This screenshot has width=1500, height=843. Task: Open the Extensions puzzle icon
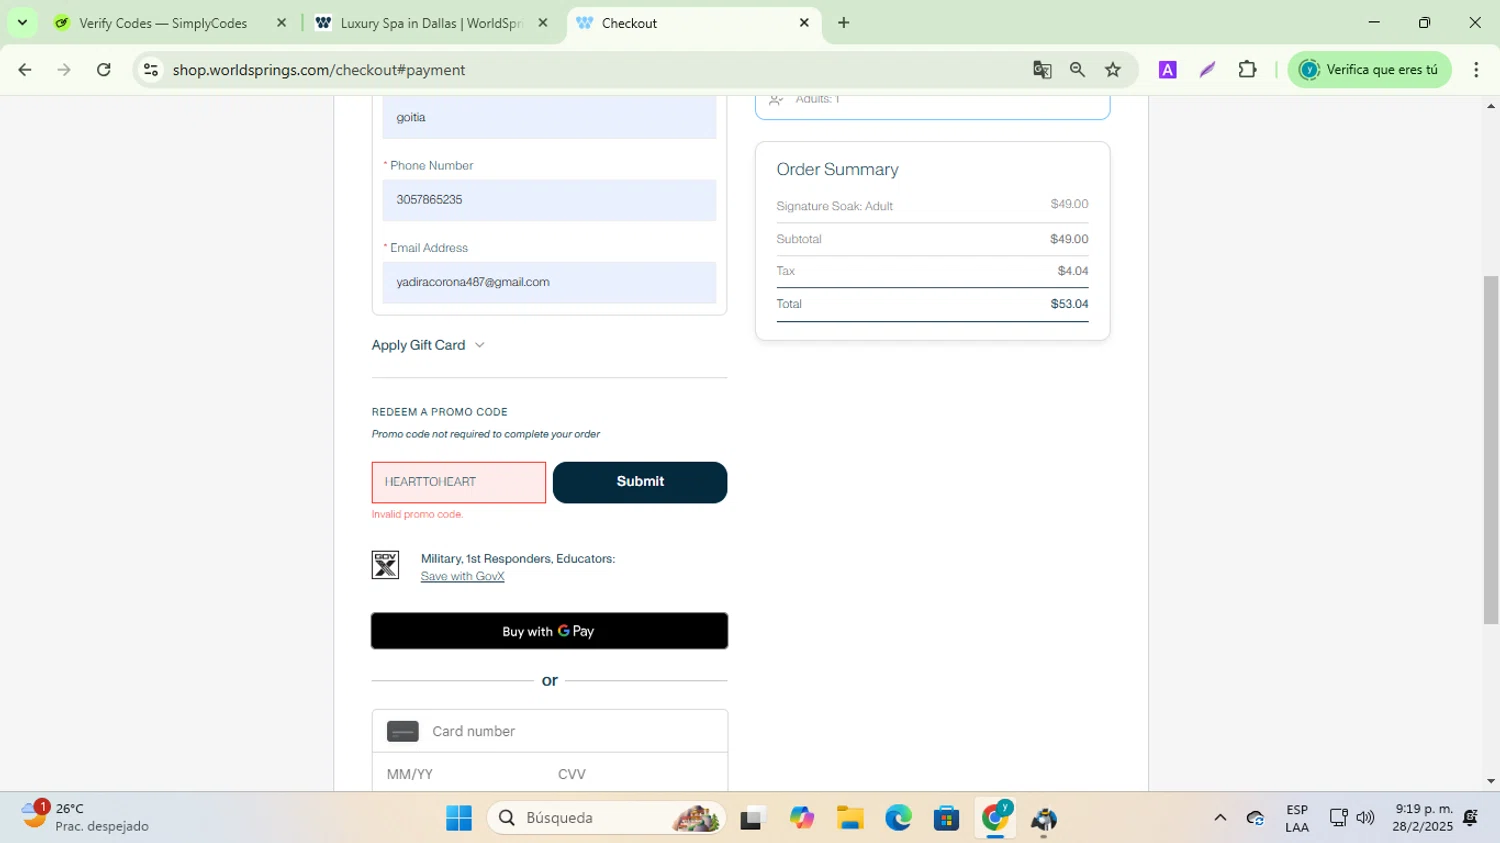tap(1247, 70)
